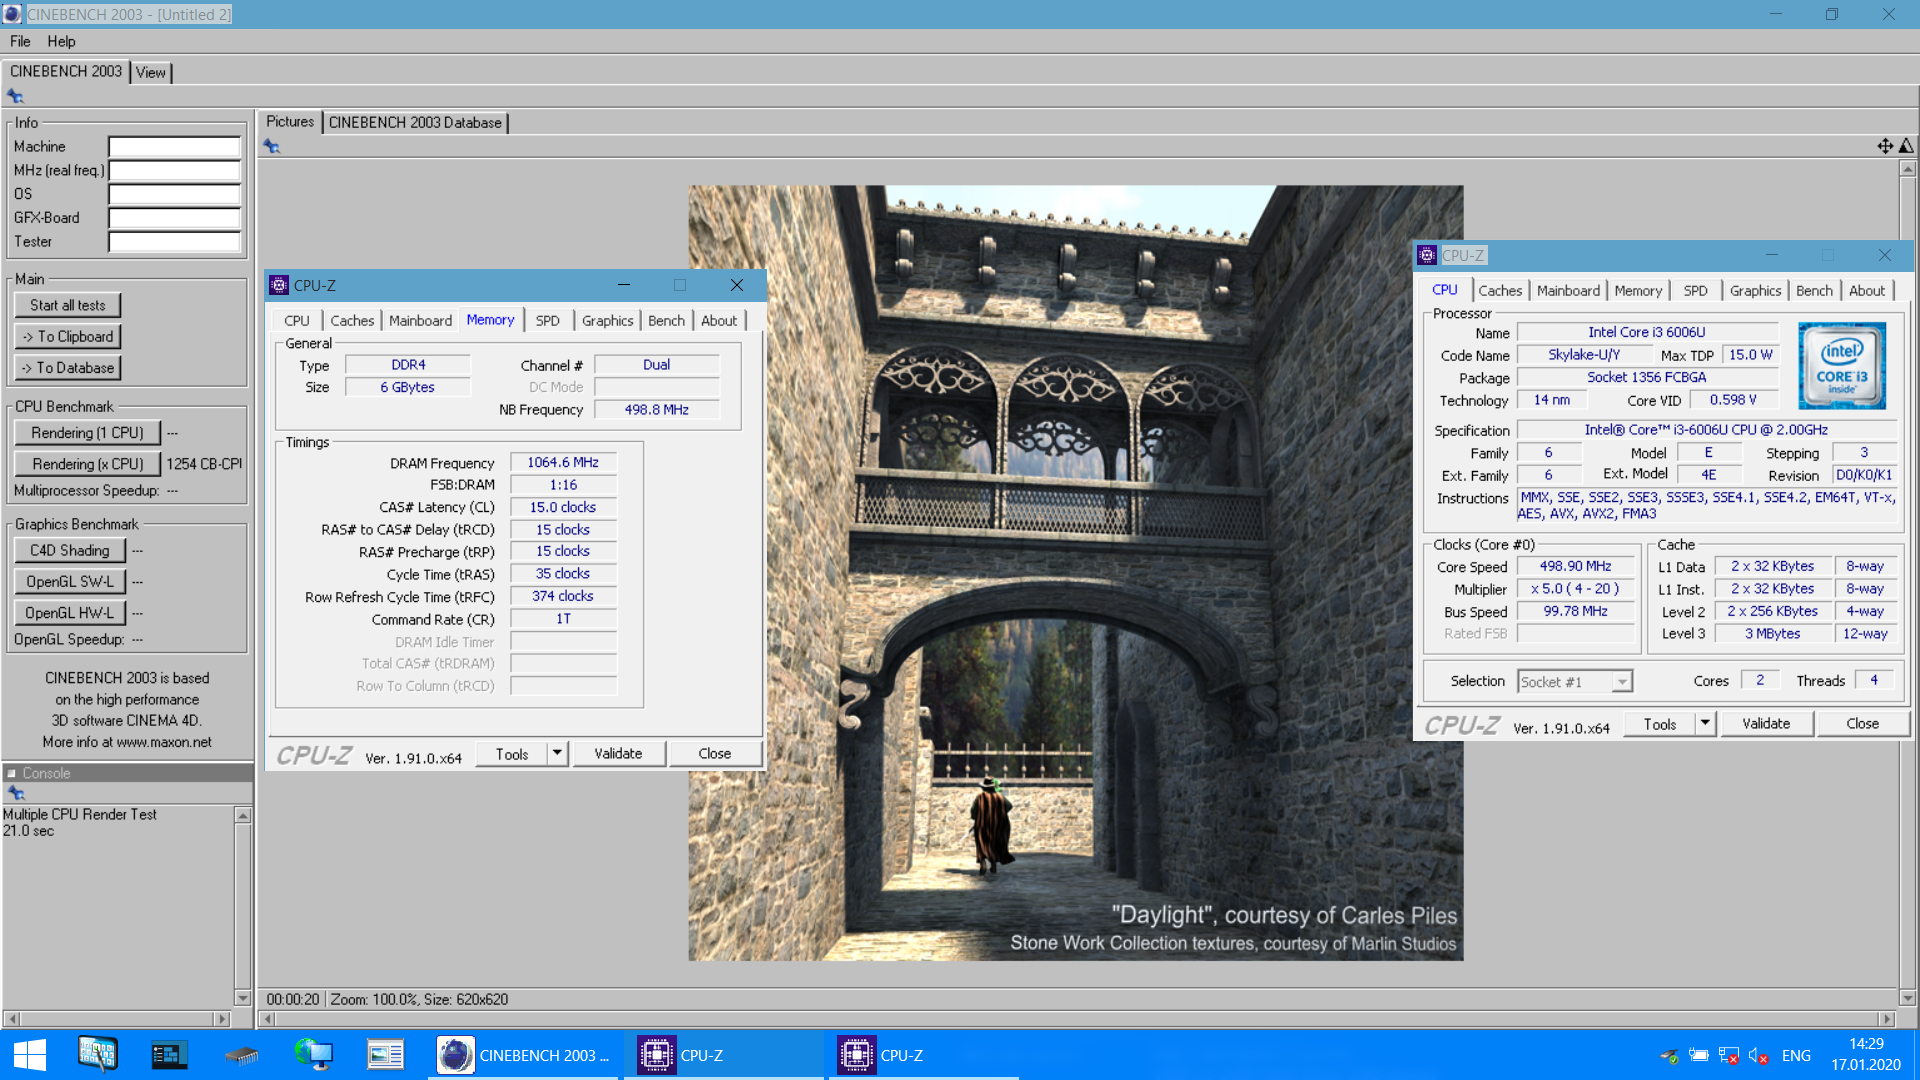Click the move cross icon above the picture
The height and width of the screenshot is (1080, 1920).
[1885, 146]
